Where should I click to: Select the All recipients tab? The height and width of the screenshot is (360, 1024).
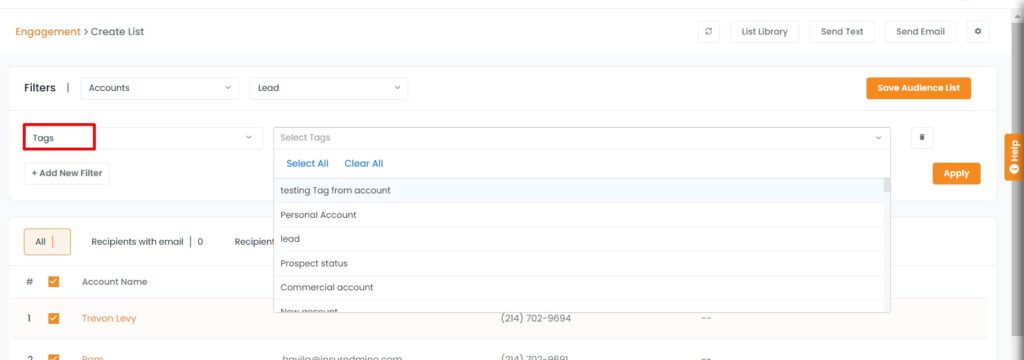point(47,242)
